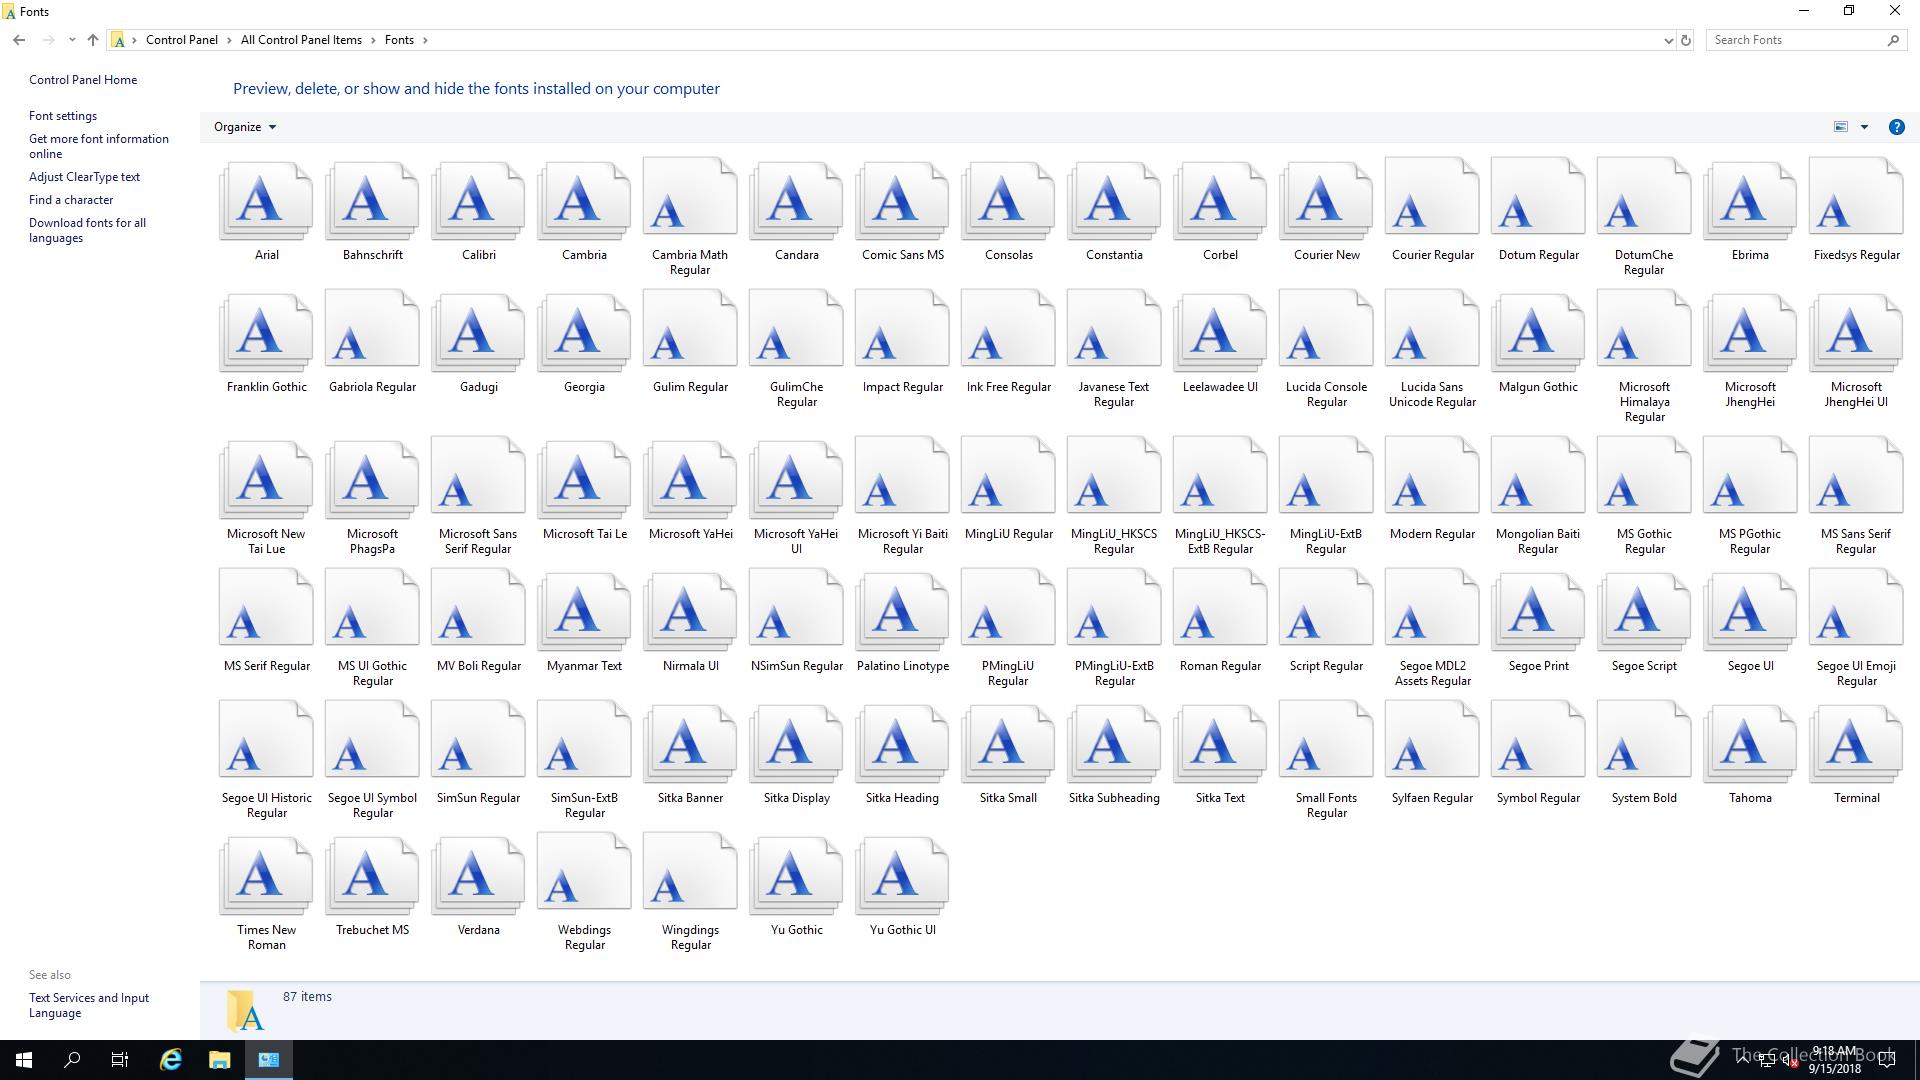Go back with the Back arrow
The width and height of the screenshot is (1920, 1080).
point(19,40)
